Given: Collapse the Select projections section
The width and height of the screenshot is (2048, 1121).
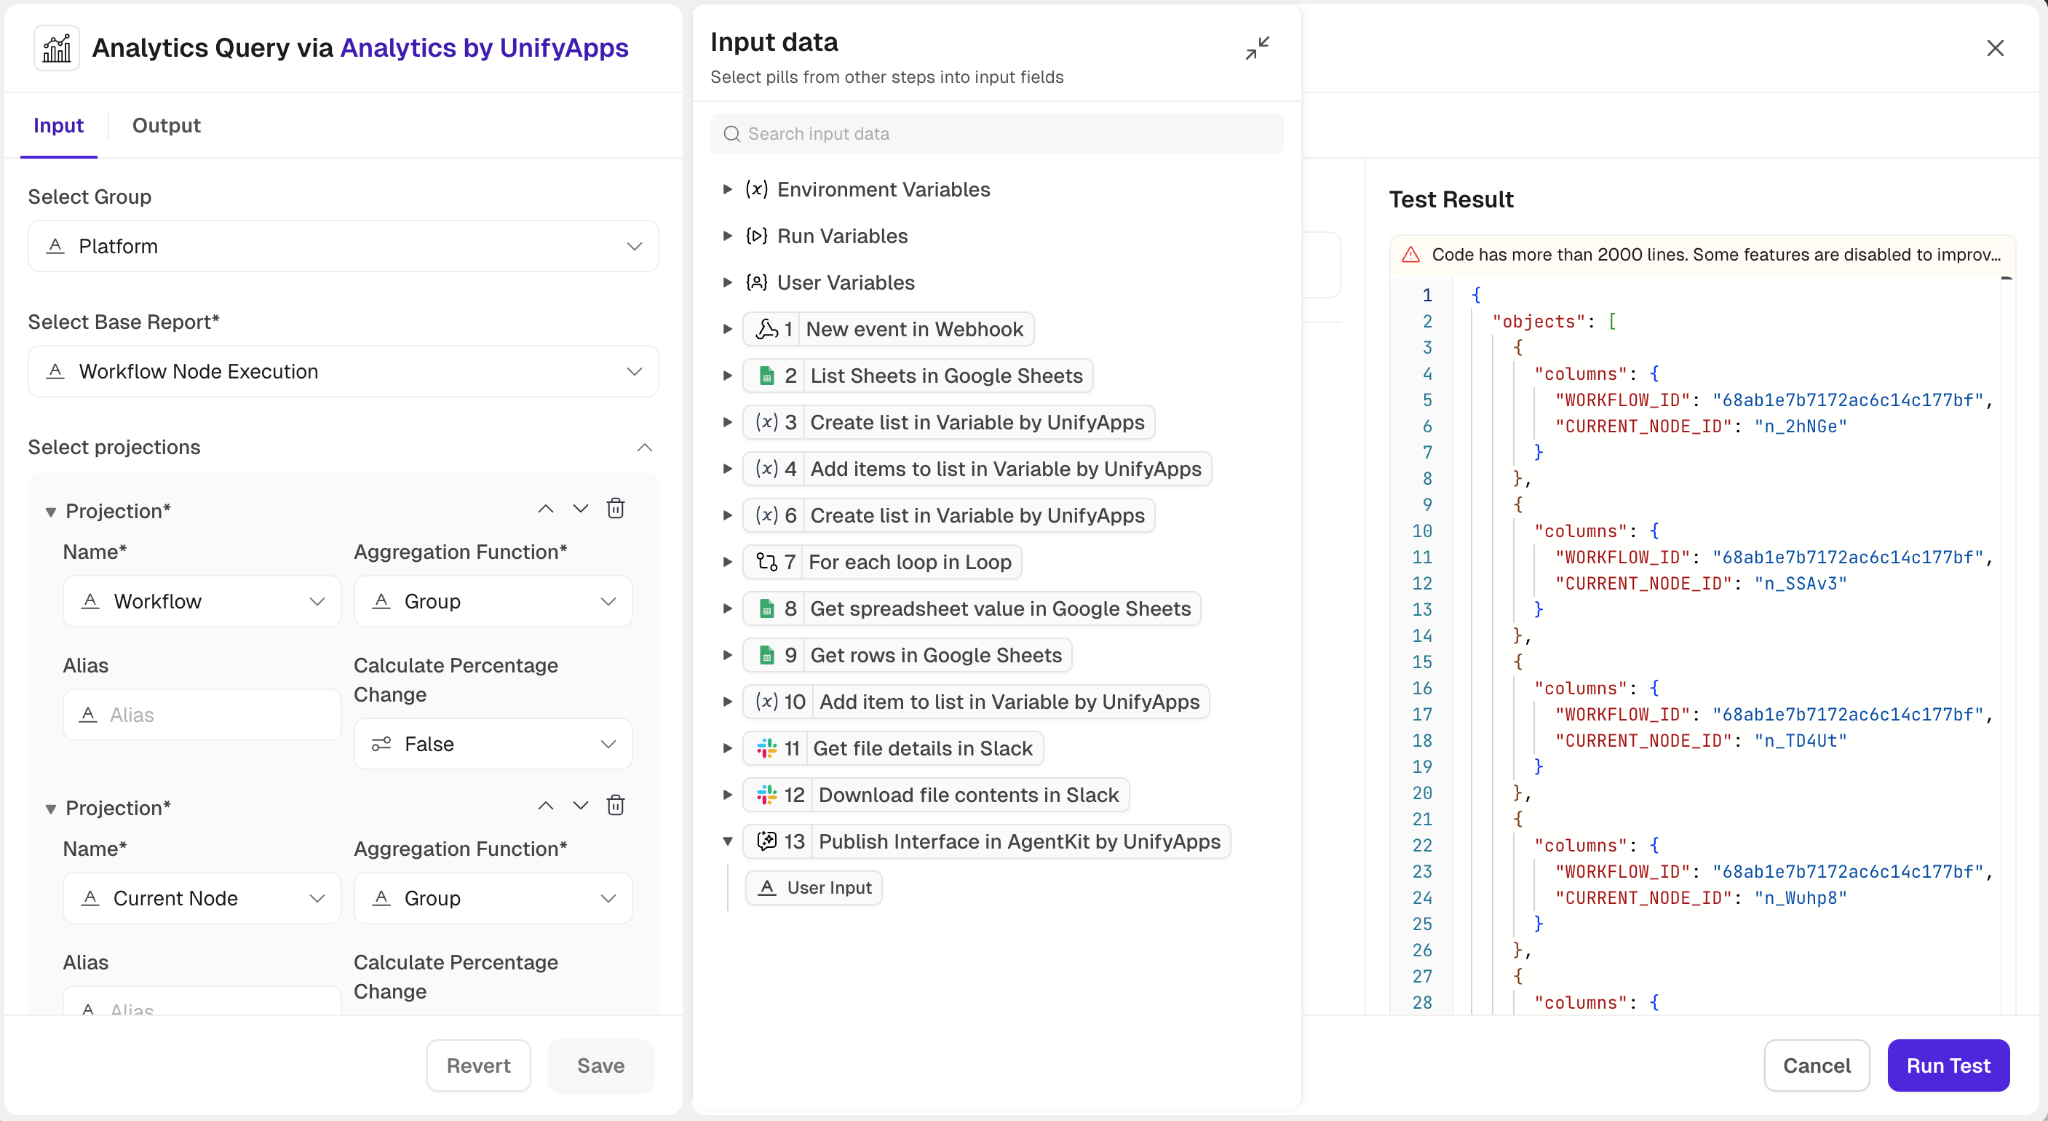Looking at the screenshot, I should (x=644, y=447).
